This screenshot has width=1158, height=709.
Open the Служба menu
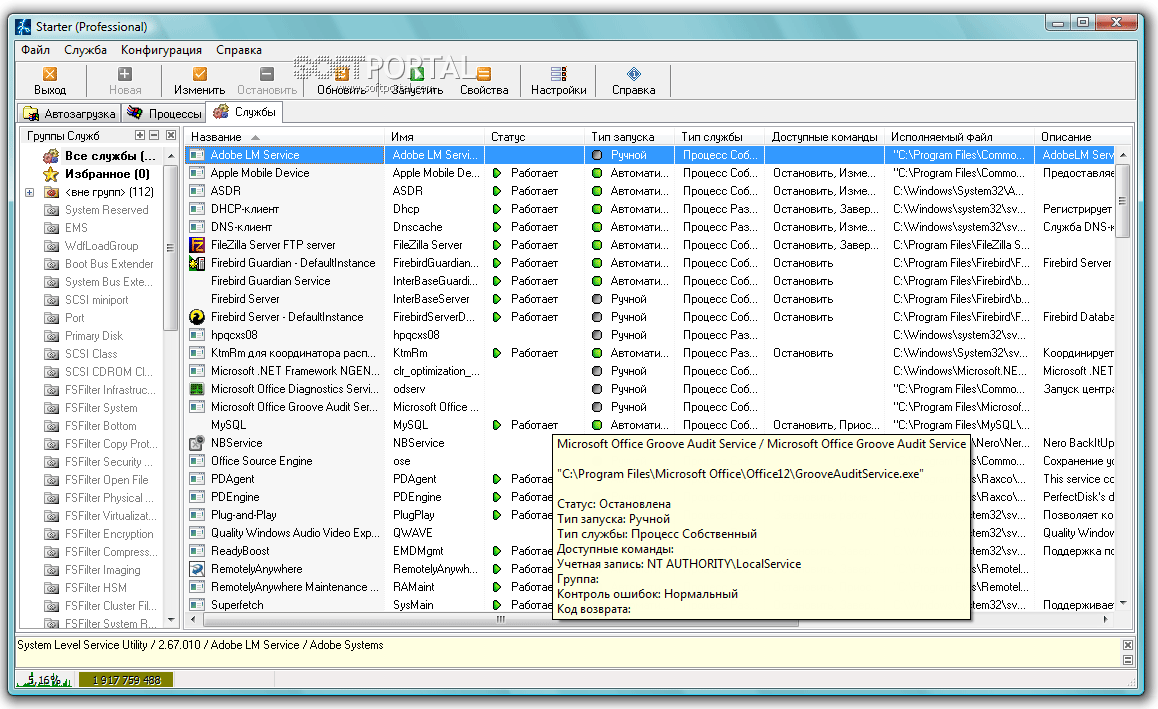(85, 50)
